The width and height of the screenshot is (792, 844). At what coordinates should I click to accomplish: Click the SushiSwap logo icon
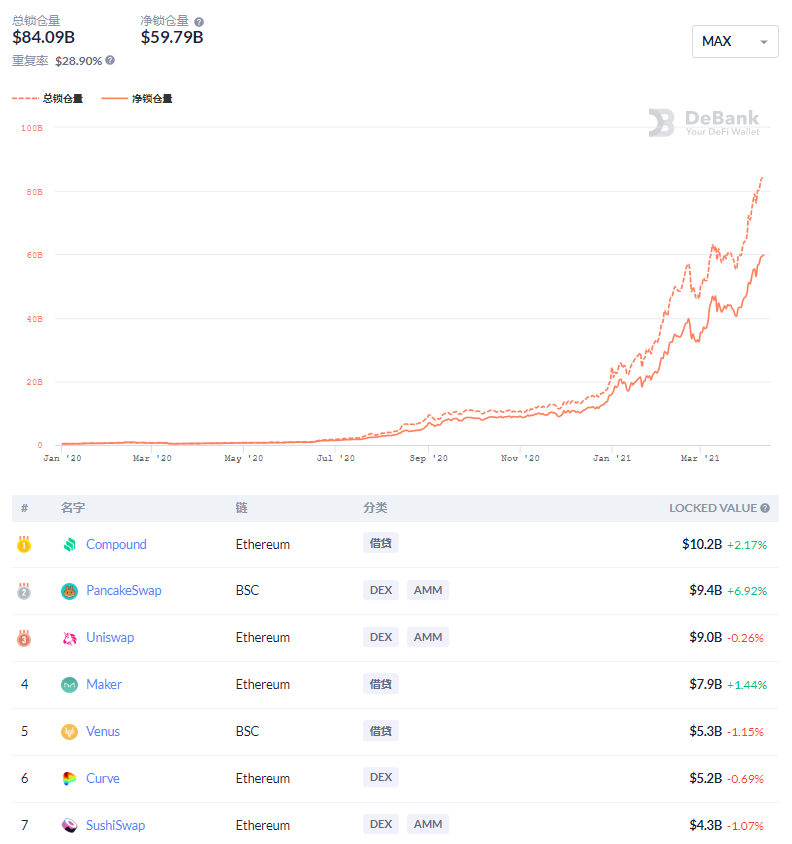click(69, 825)
